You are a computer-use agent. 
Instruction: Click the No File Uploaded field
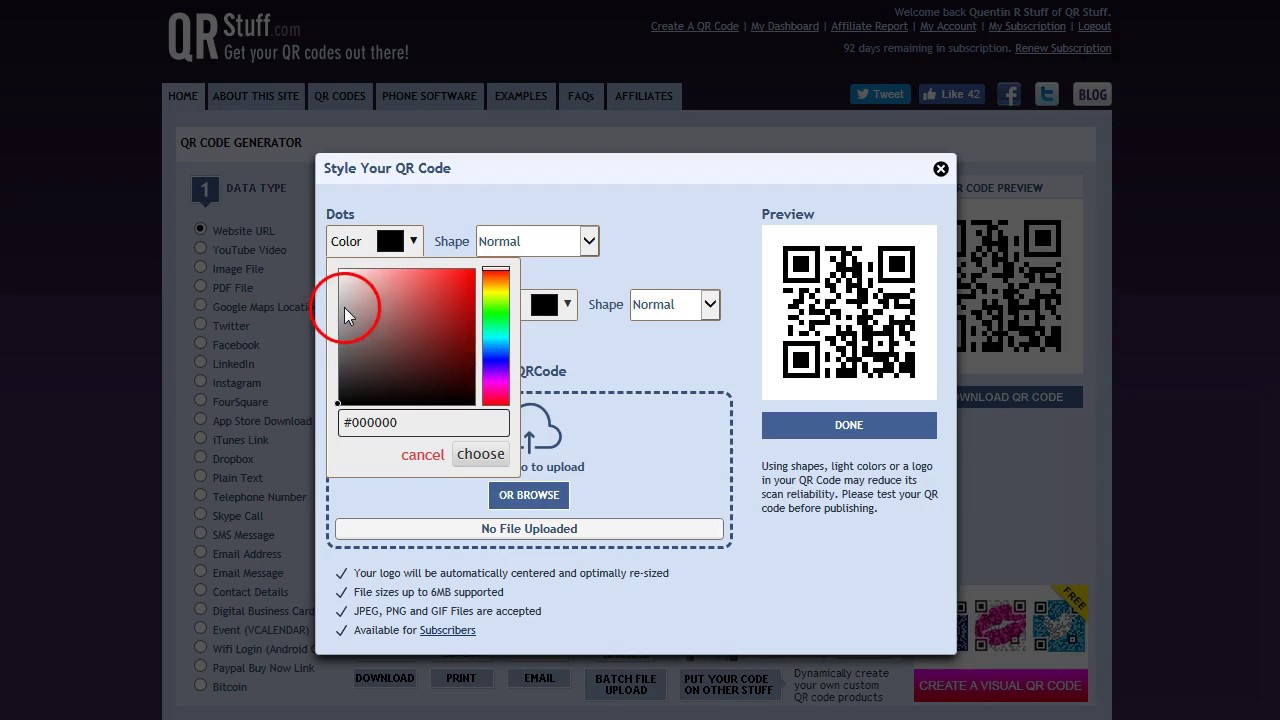tap(529, 529)
